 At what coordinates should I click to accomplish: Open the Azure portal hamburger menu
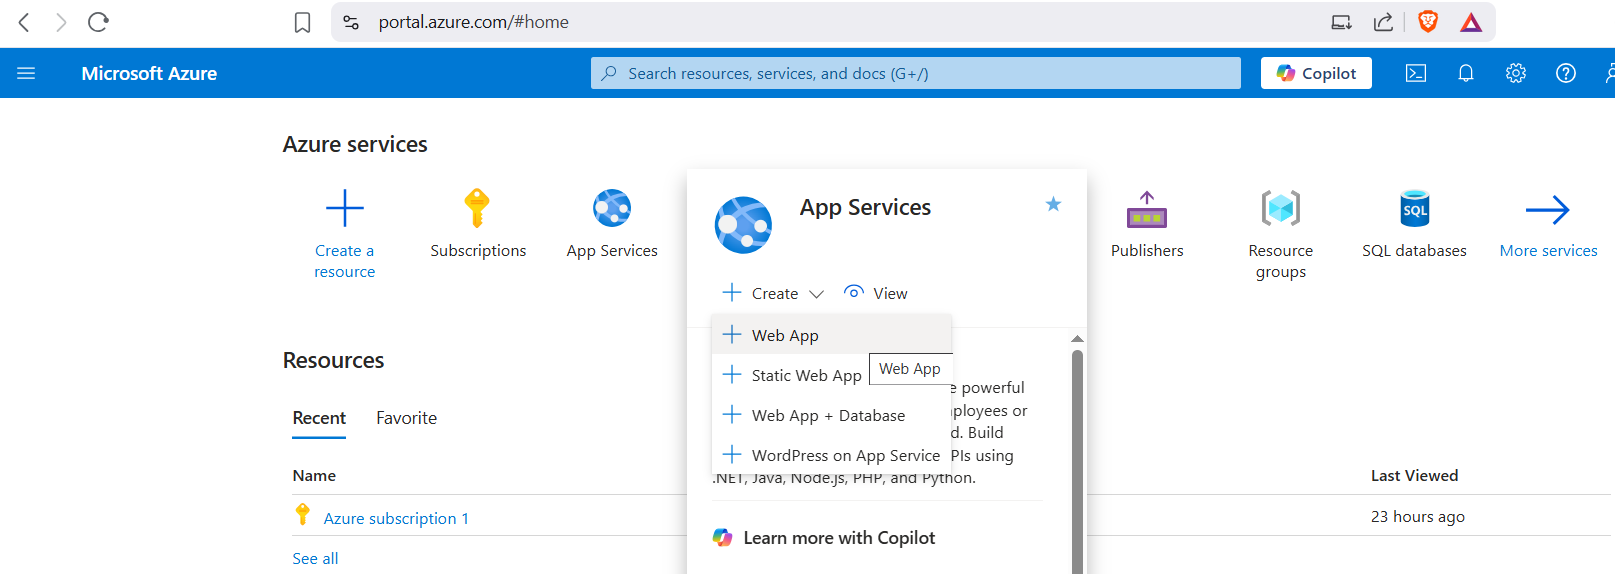26,73
